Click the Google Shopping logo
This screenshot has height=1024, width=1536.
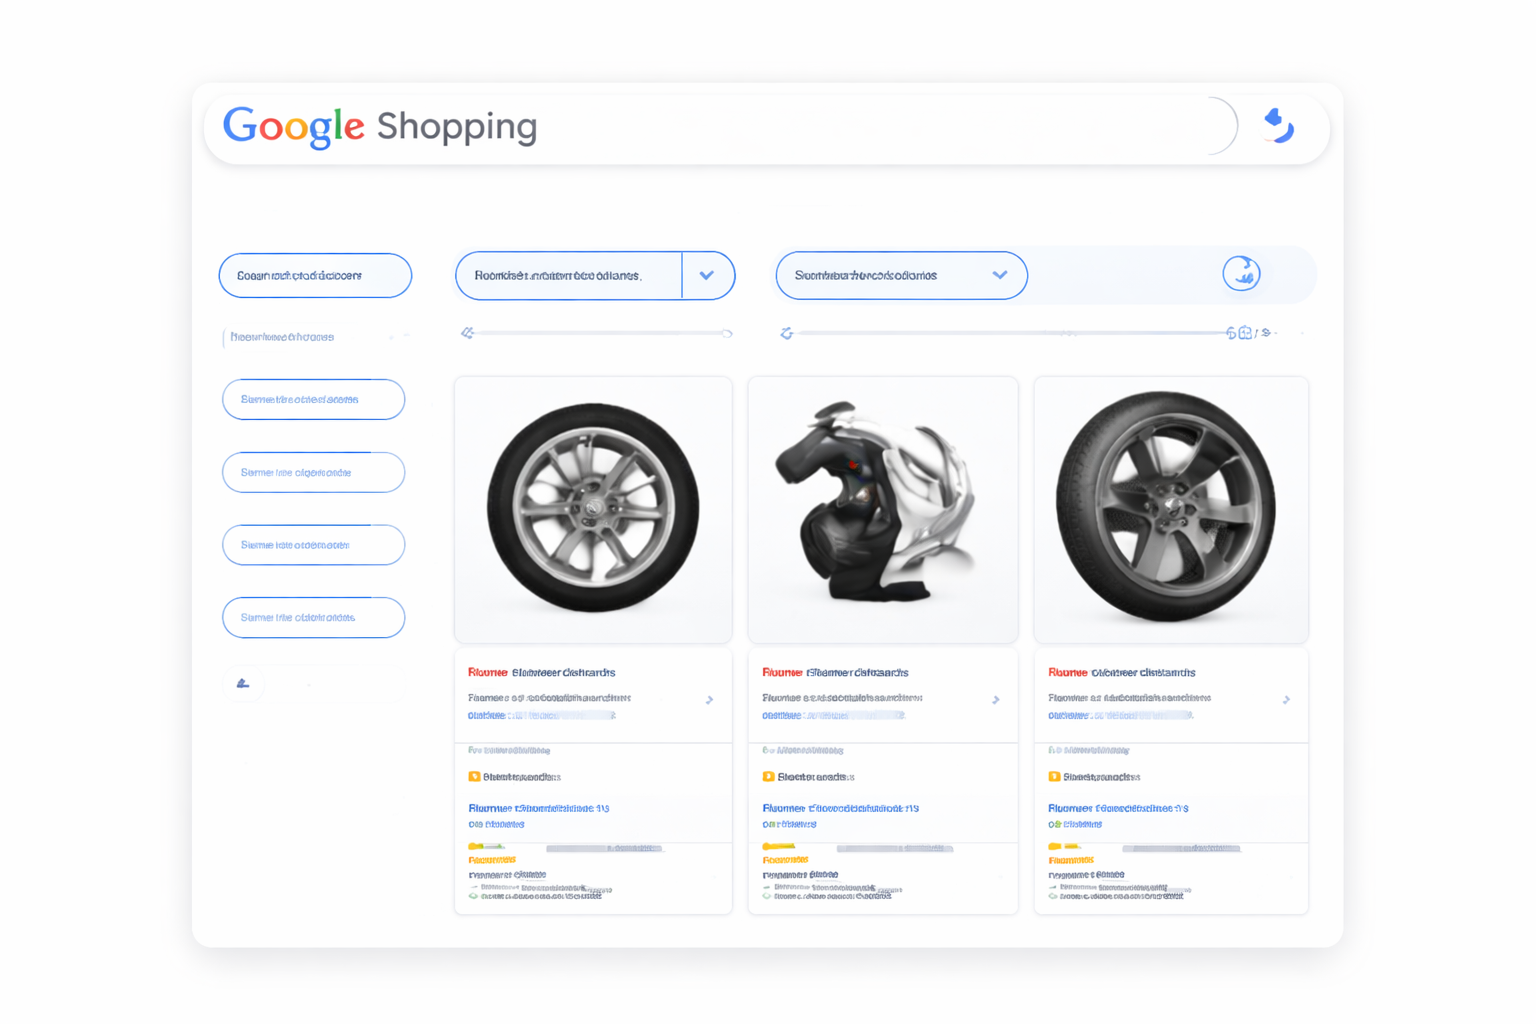pyautogui.click(x=380, y=126)
